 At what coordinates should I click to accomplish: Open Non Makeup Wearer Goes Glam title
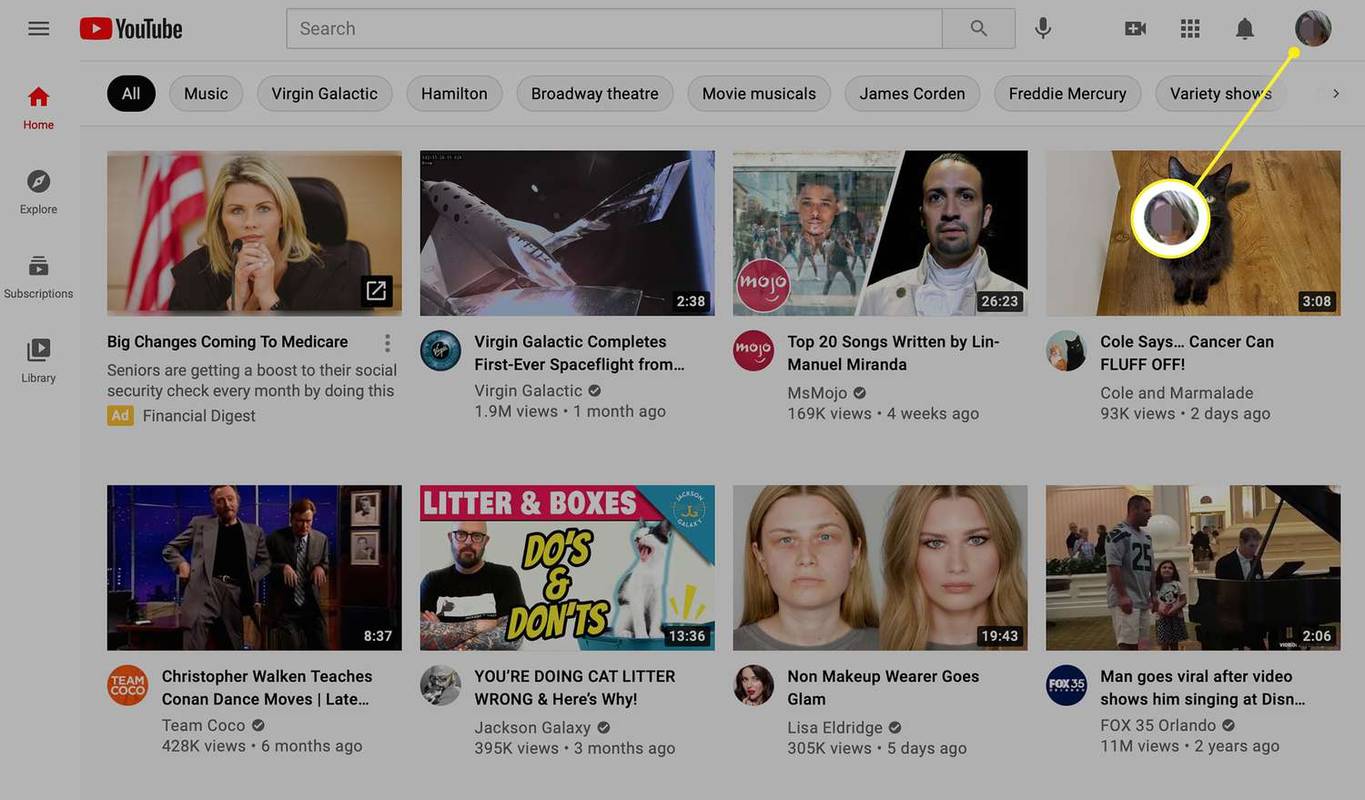(x=883, y=688)
